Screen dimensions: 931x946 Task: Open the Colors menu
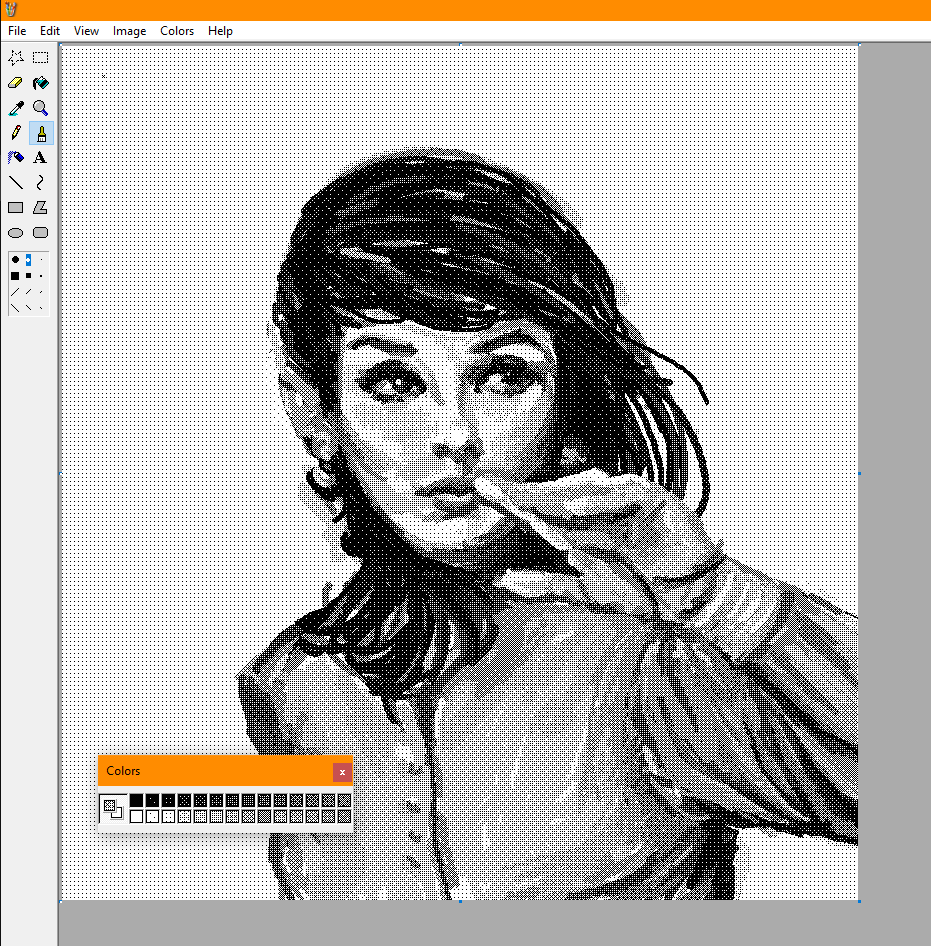[177, 31]
